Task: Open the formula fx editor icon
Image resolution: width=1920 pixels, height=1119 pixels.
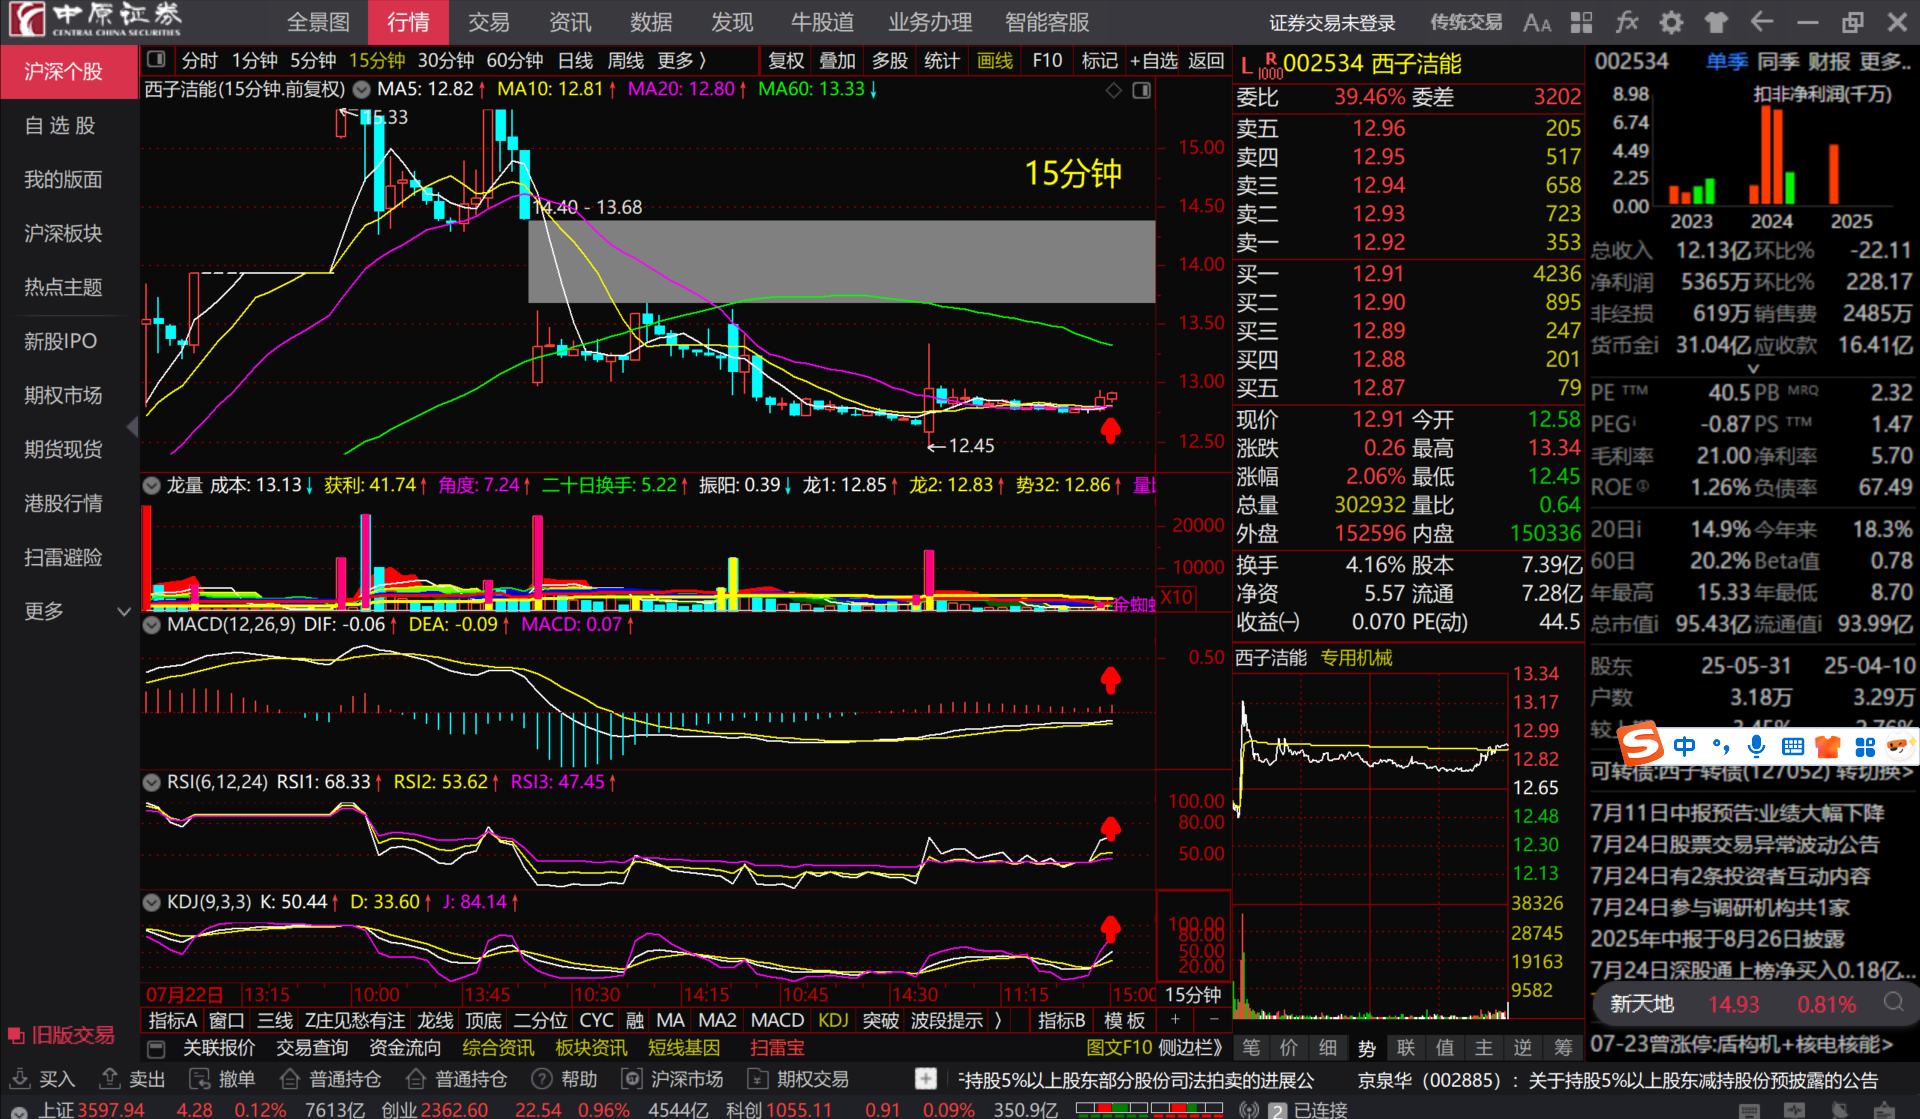Action: (1627, 22)
